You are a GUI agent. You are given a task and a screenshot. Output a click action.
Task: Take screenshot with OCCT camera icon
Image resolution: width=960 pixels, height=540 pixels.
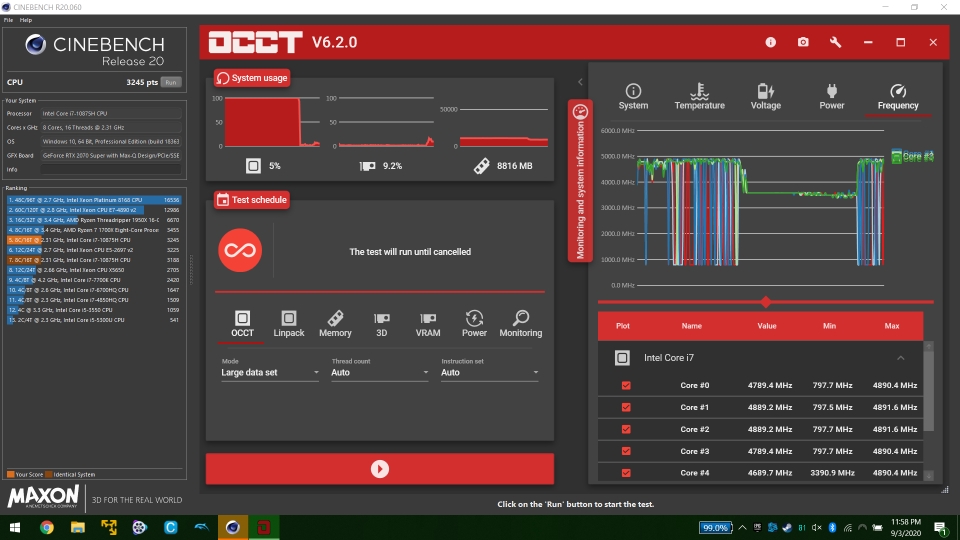803,42
